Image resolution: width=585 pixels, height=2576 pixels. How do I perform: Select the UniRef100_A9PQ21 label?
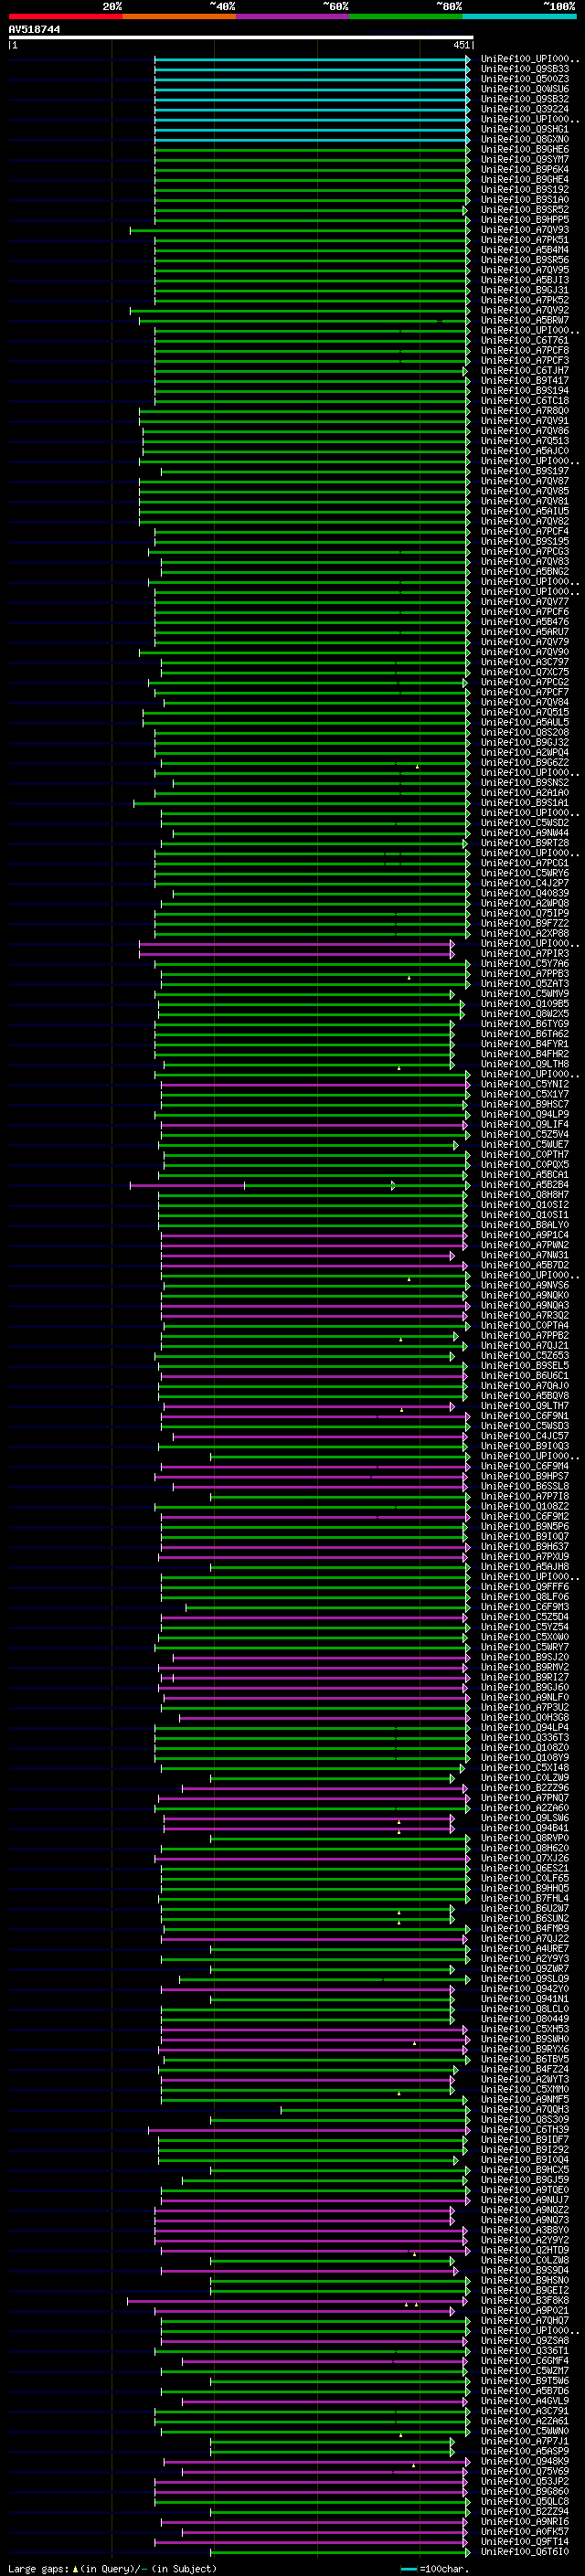524,2310
